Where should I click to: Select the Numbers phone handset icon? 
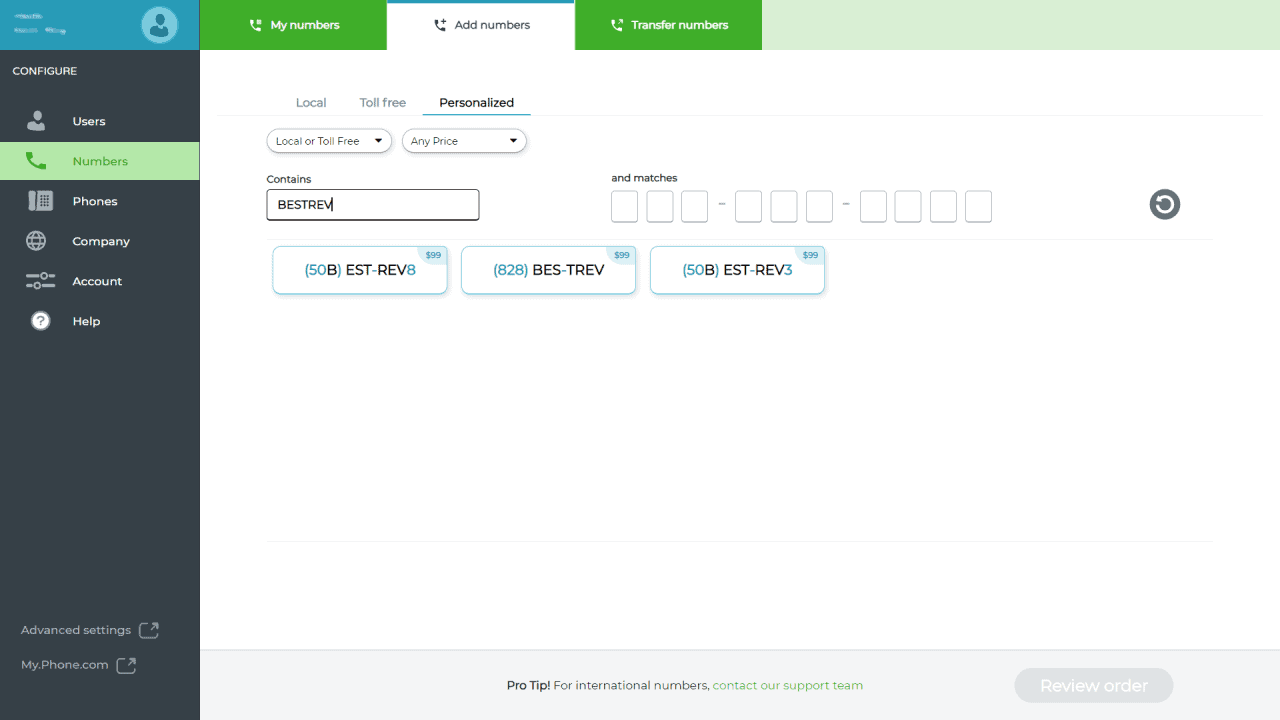37,161
